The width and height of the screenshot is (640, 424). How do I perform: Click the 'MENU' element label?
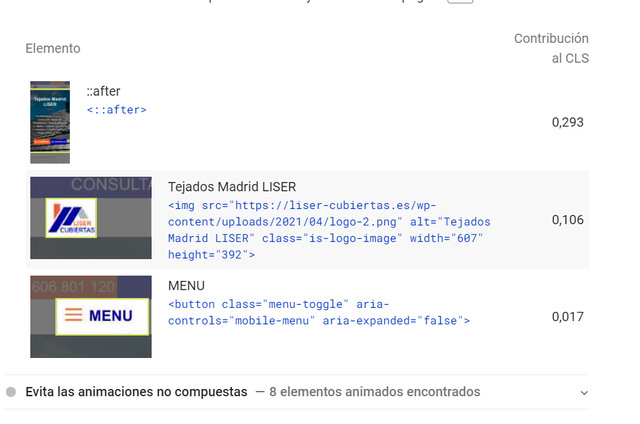[x=186, y=286]
